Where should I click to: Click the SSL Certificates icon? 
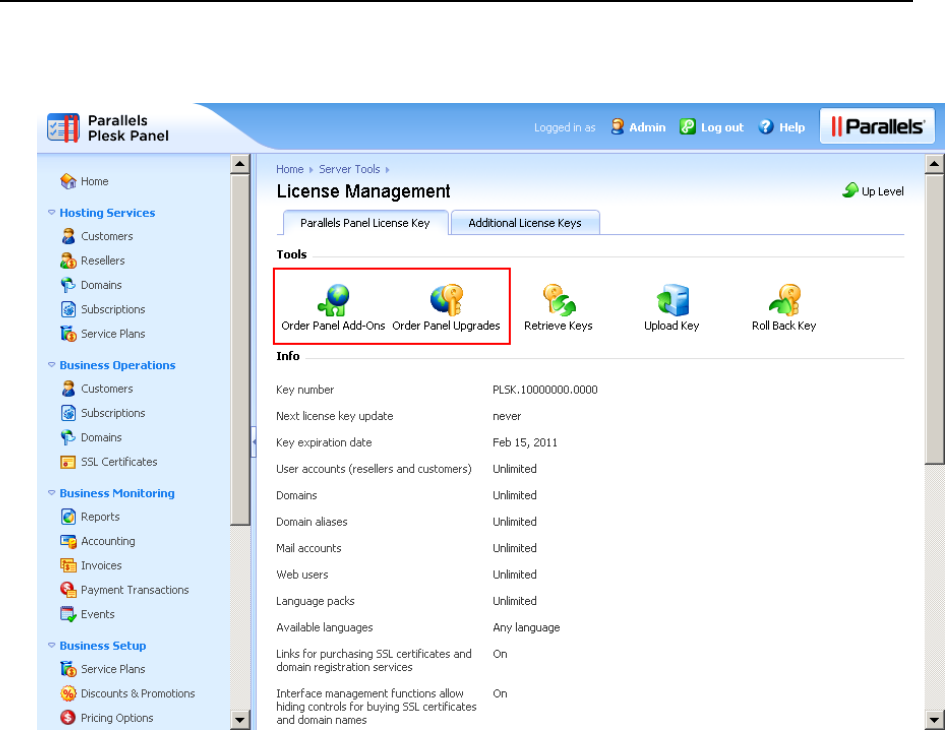(68, 462)
